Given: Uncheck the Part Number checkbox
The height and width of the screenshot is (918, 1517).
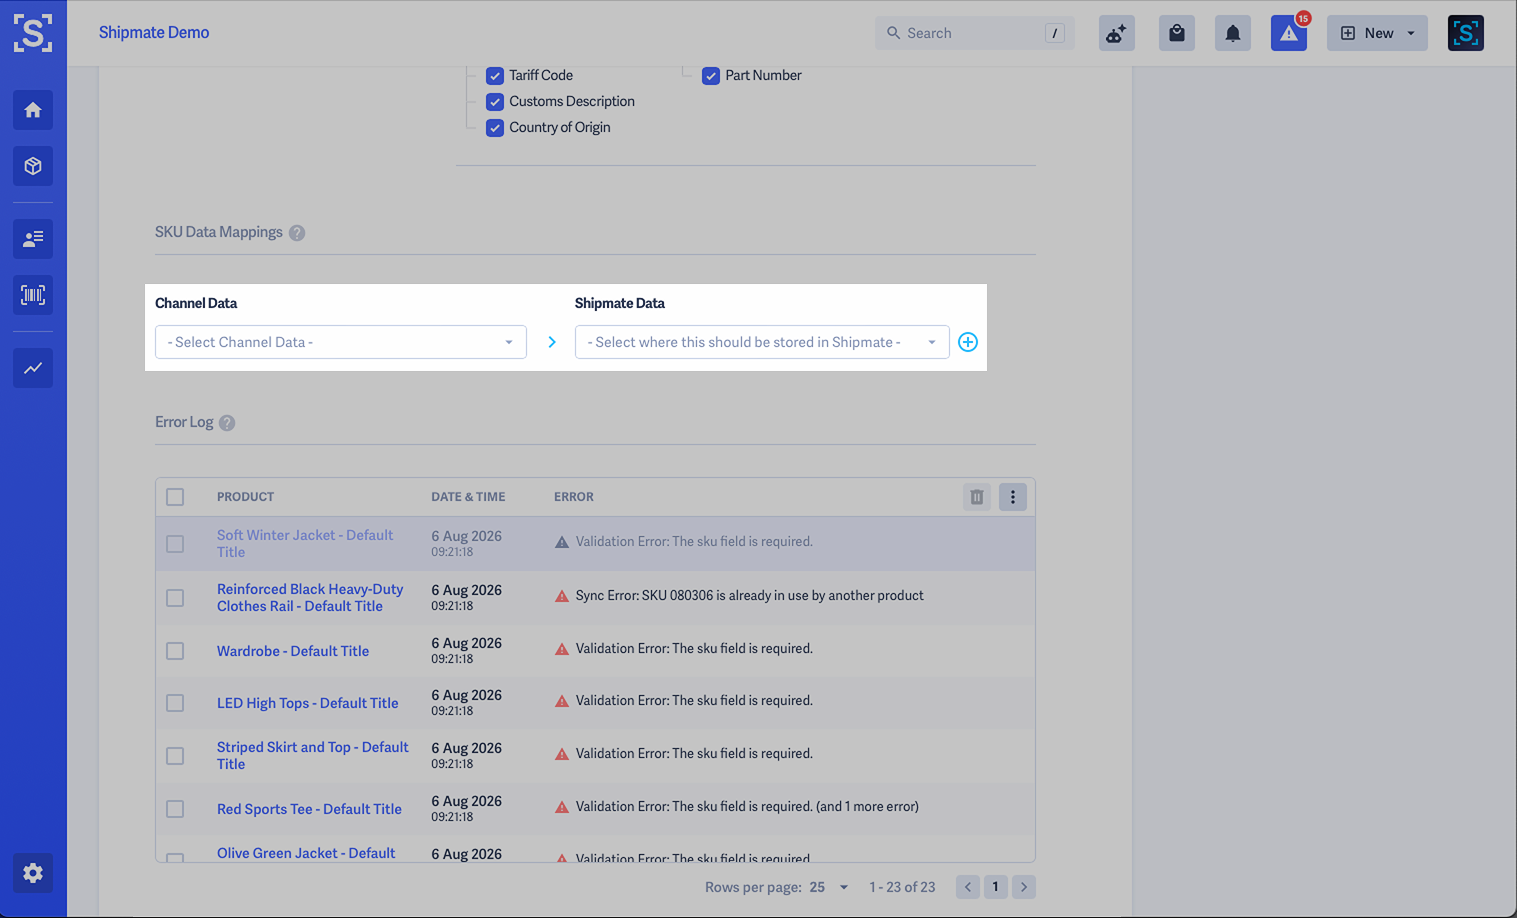Looking at the screenshot, I should (x=711, y=76).
